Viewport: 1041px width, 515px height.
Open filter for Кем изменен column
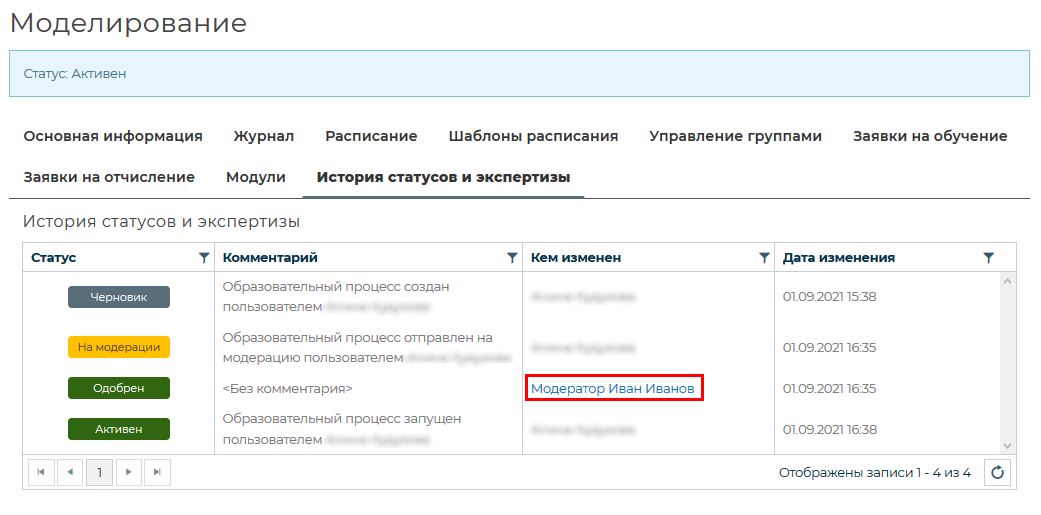point(764,258)
